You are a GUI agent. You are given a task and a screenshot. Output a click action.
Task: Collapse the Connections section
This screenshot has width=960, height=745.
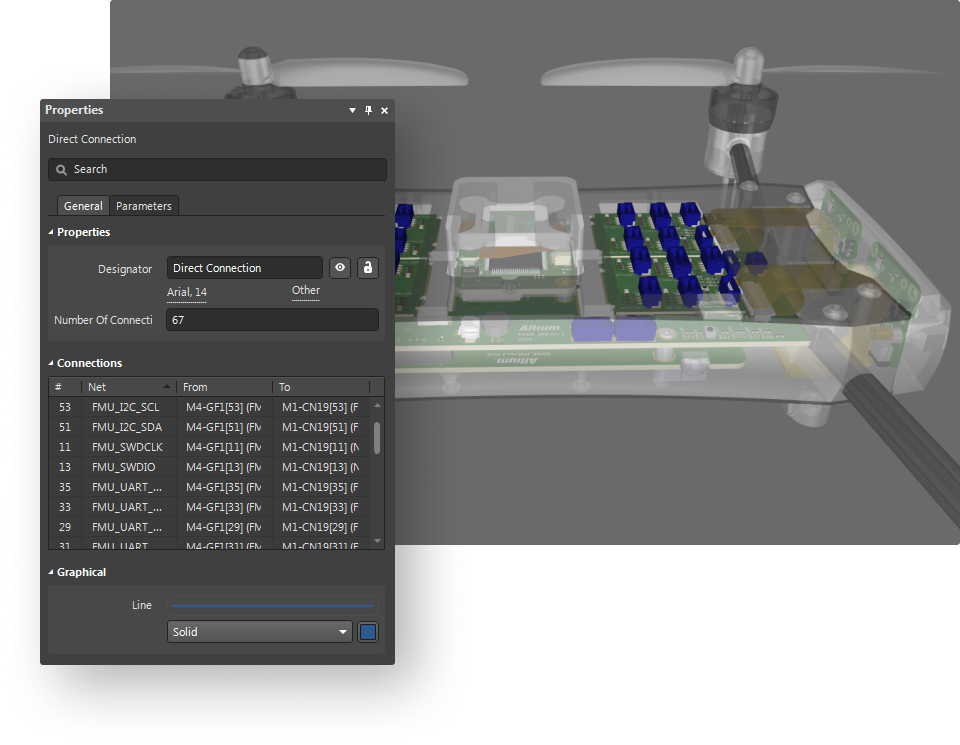click(51, 364)
